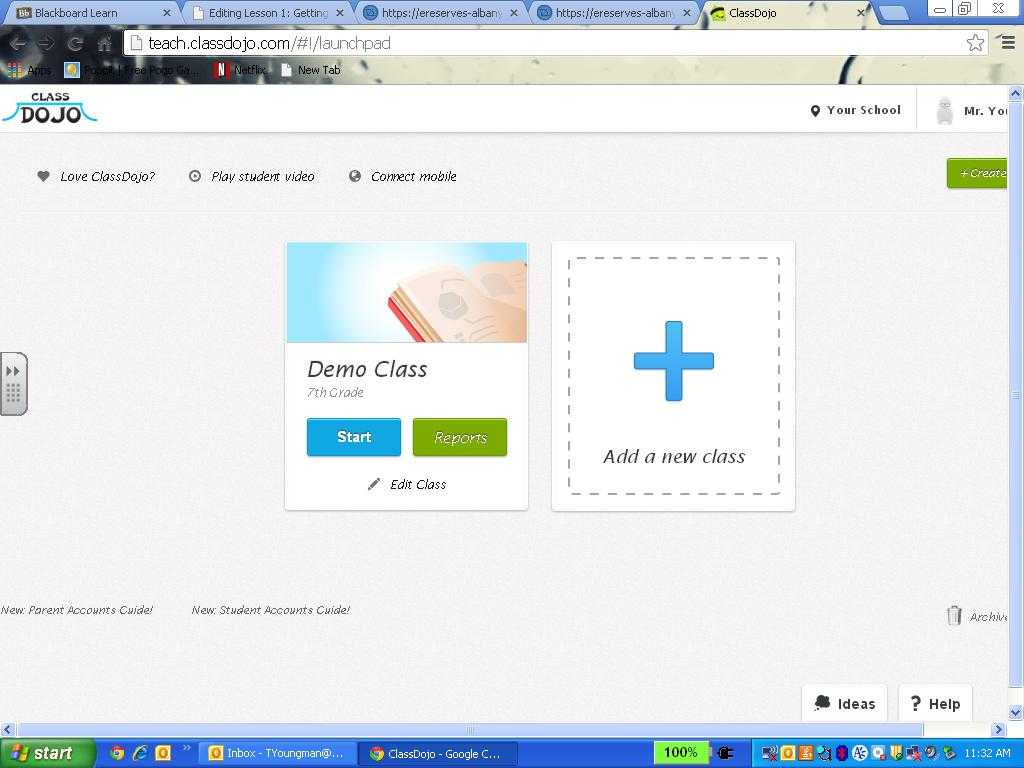
Task: Click the heart icon beside Love ClassDojo
Action: point(43,176)
